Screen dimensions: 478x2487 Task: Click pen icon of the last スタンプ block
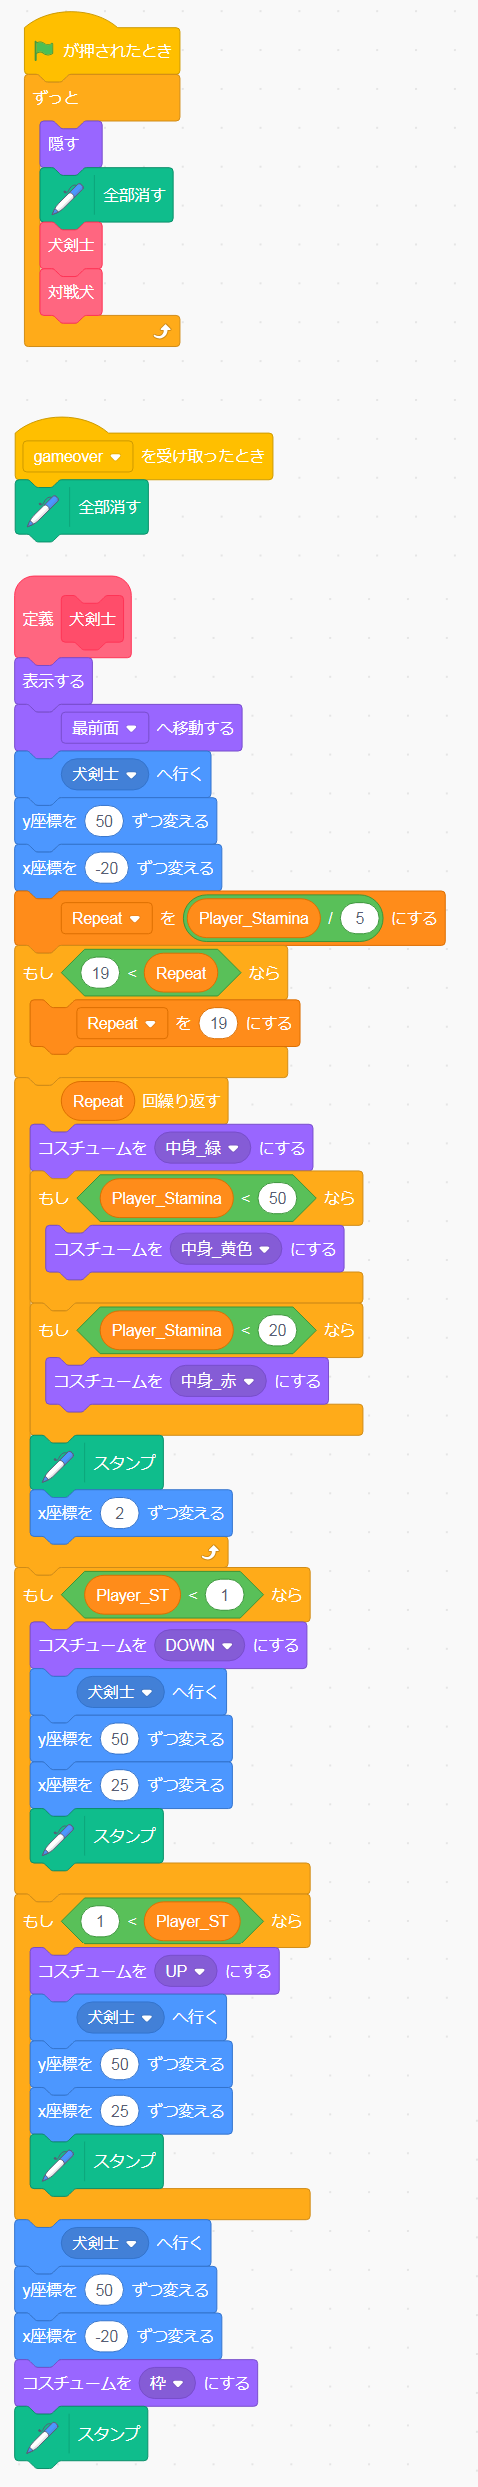(x=42, y=2434)
